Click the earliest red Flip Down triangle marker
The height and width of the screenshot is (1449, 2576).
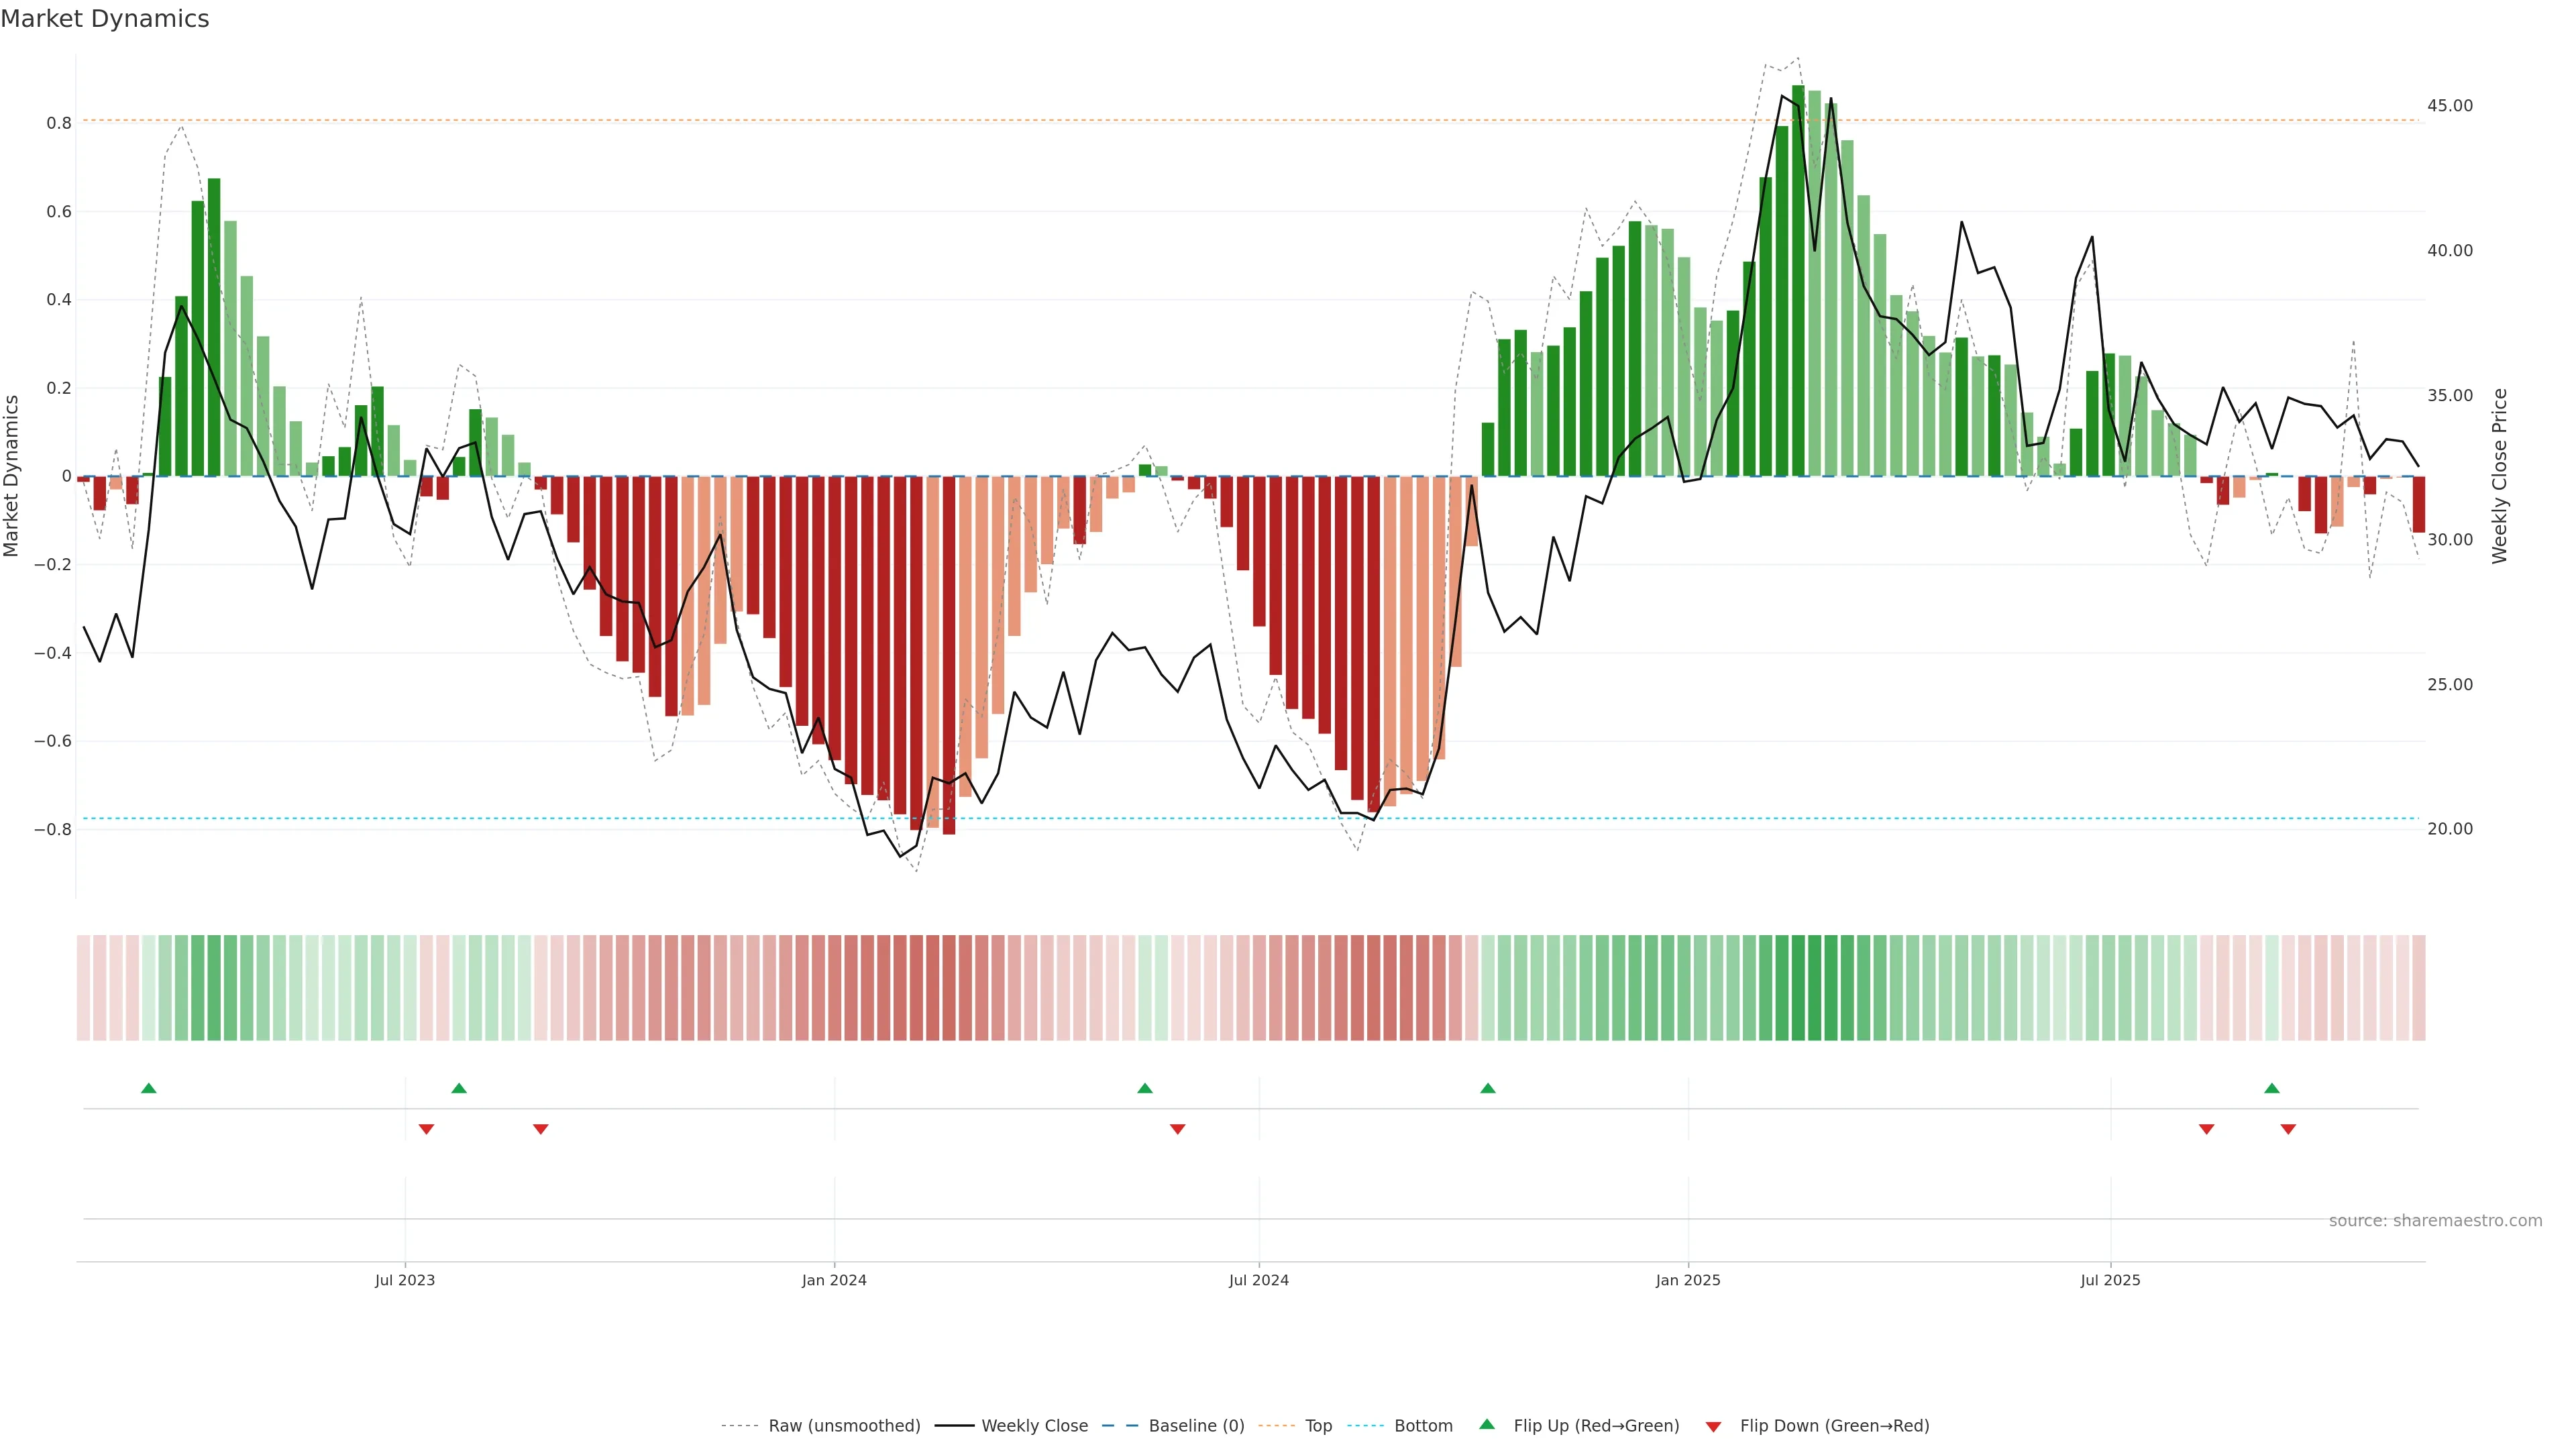tap(426, 1129)
